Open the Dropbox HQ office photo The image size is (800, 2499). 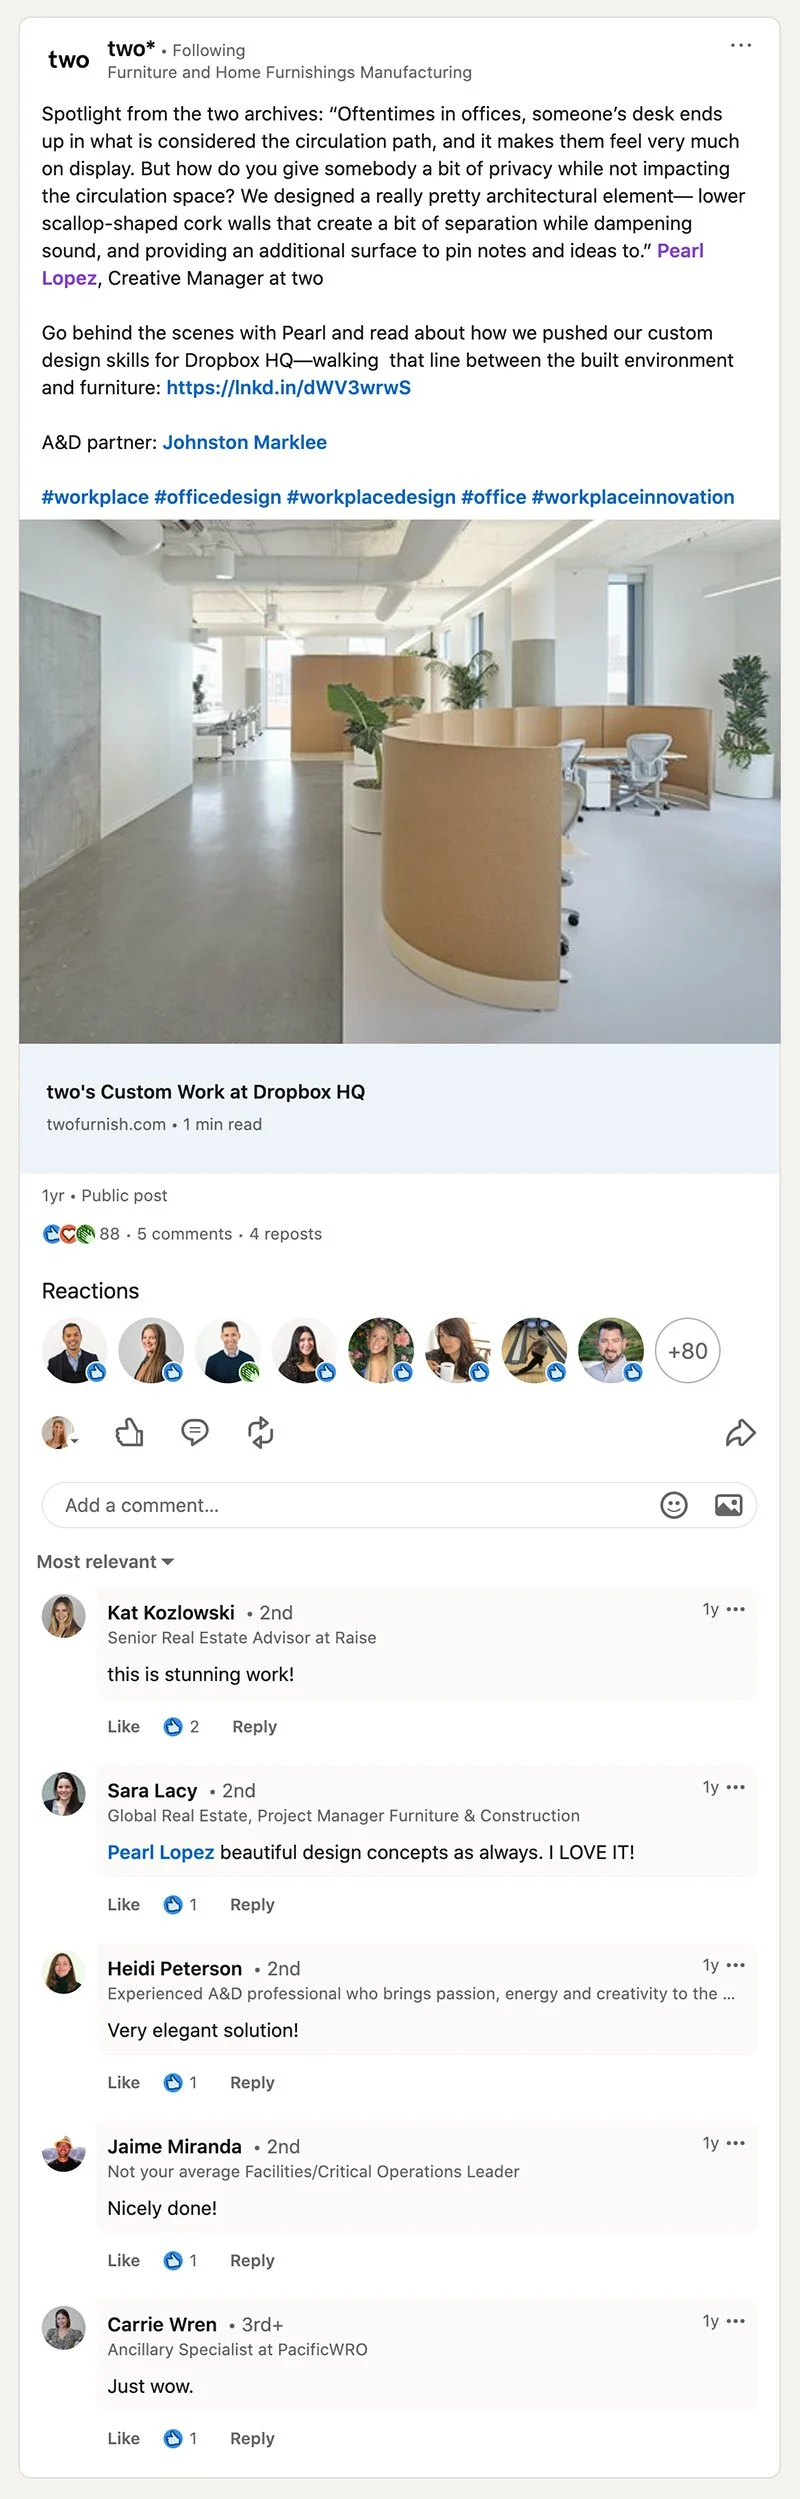click(399, 782)
